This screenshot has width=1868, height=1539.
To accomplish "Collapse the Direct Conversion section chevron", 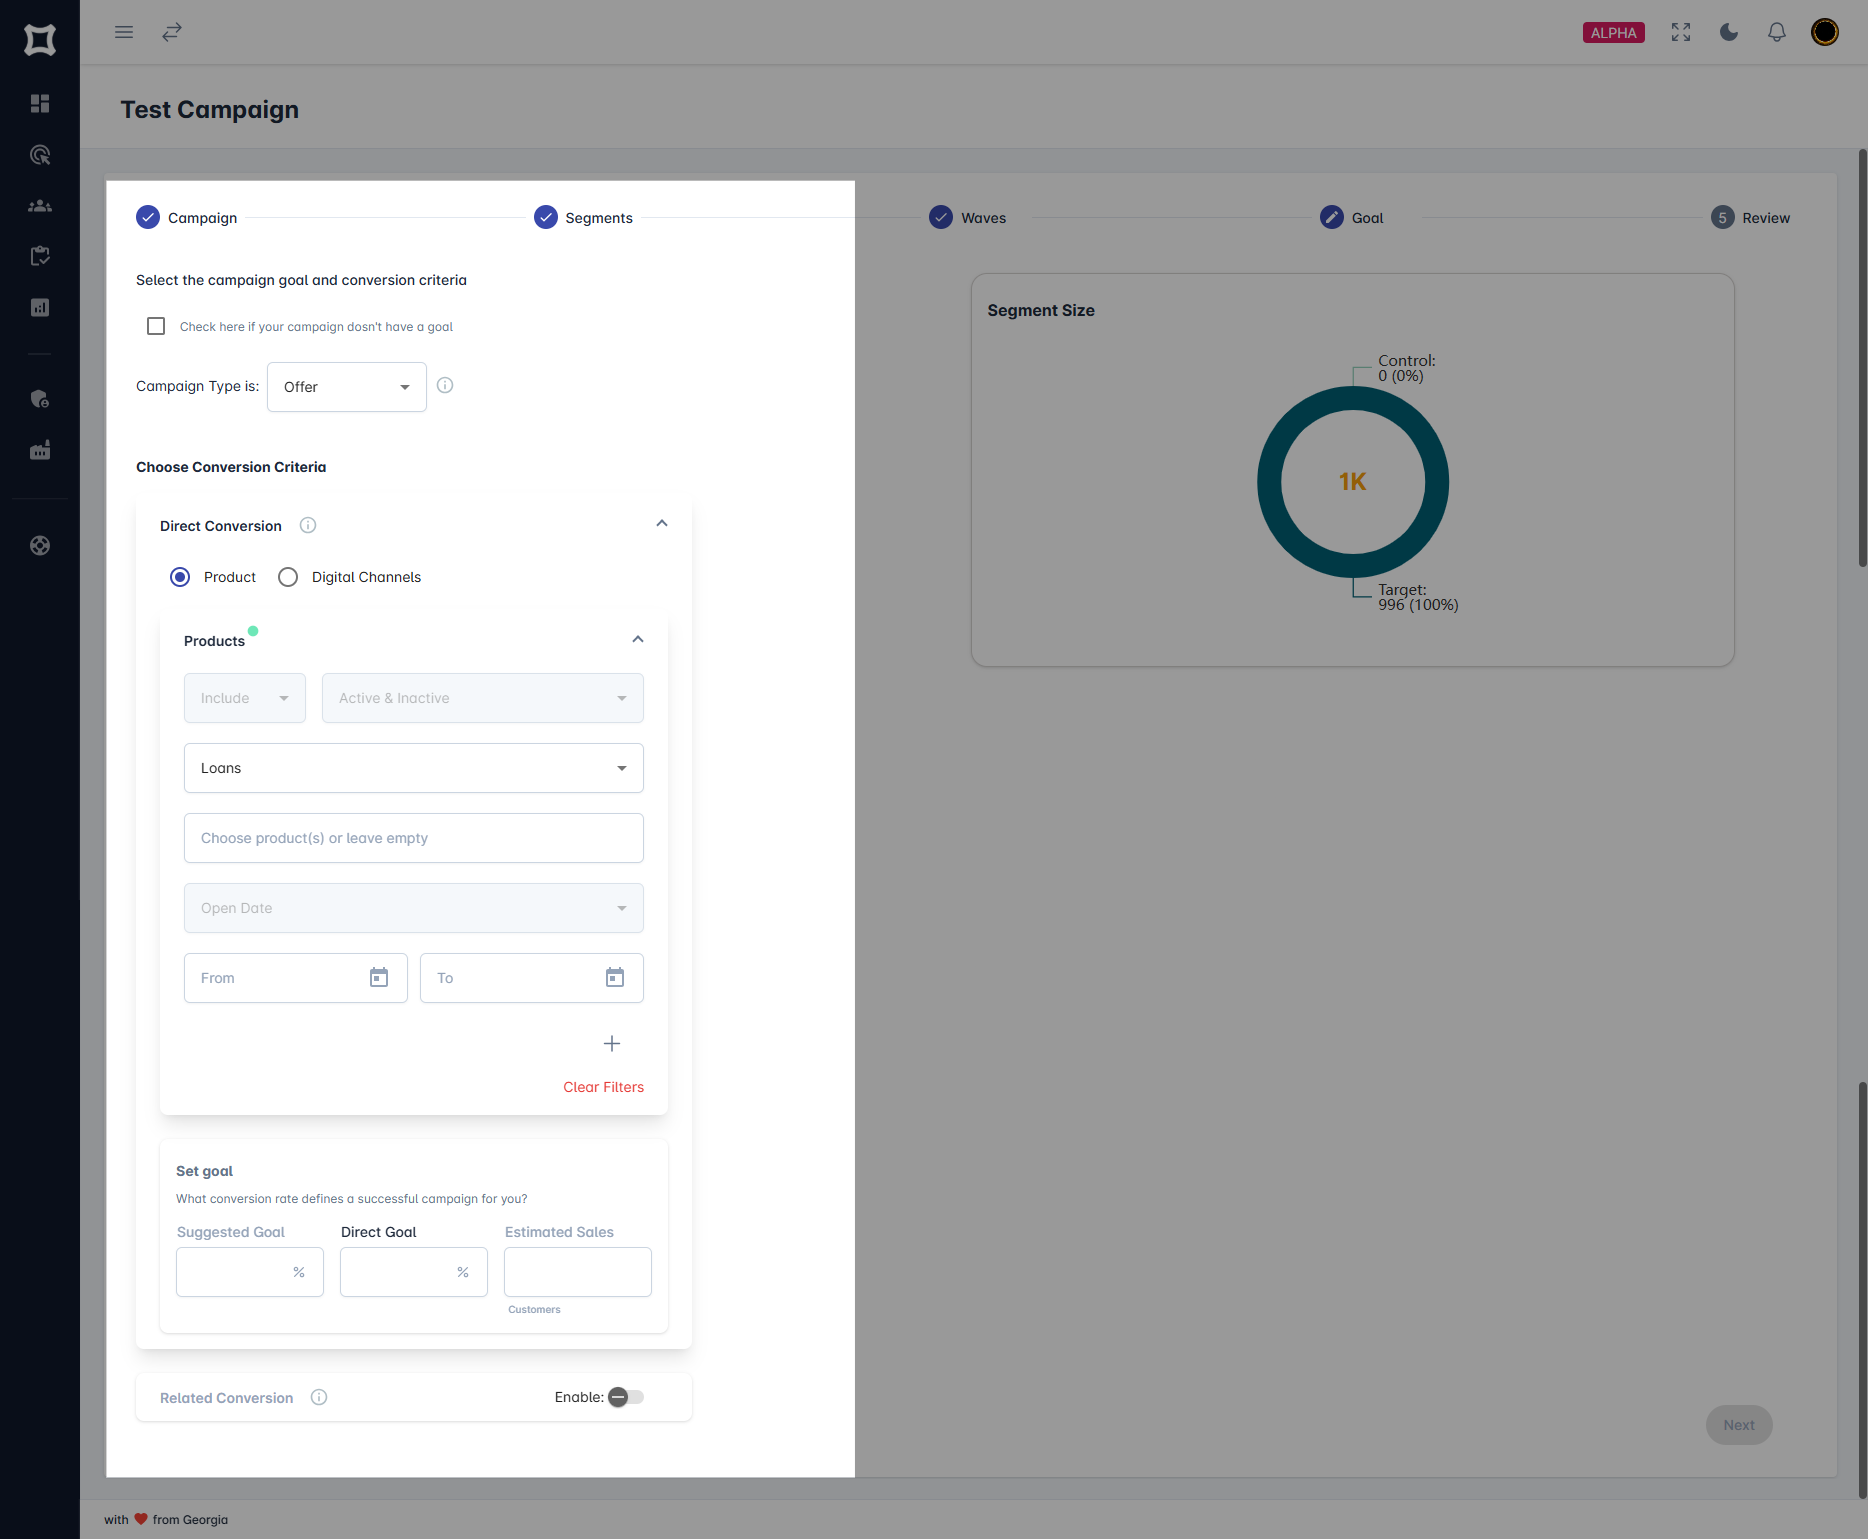I will coord(662,523).
